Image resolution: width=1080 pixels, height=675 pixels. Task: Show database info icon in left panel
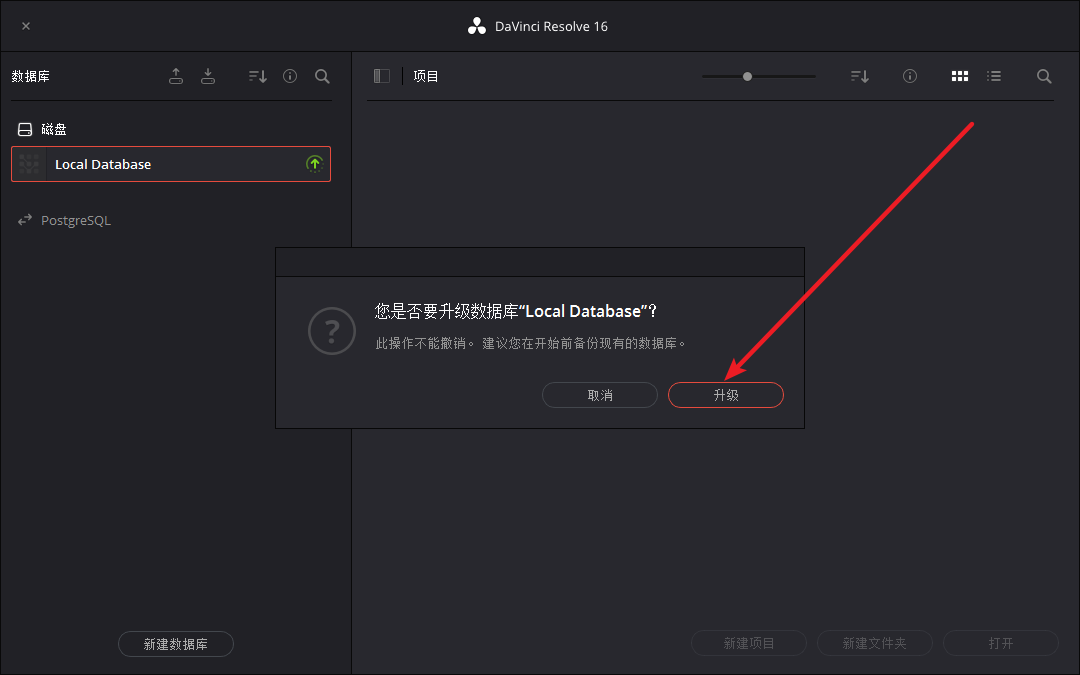pyautogui.click(x=290, y=76)
